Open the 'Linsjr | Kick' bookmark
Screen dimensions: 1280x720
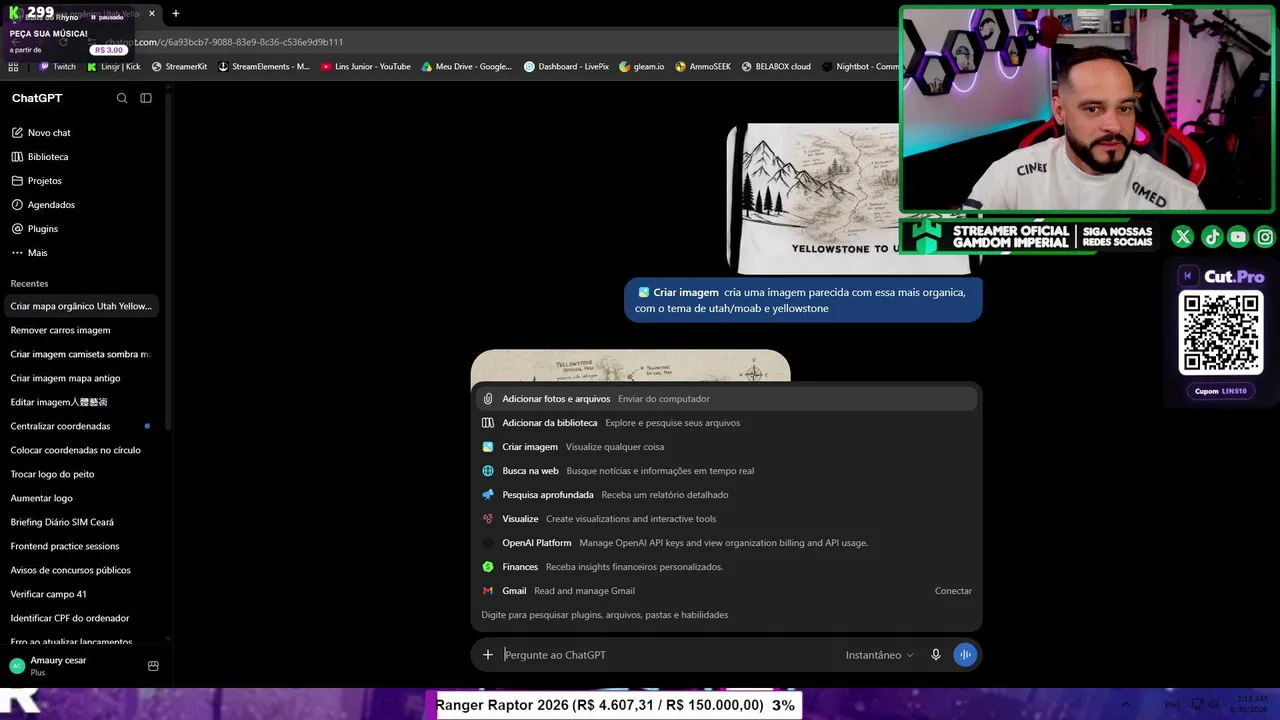pos(114,67)
